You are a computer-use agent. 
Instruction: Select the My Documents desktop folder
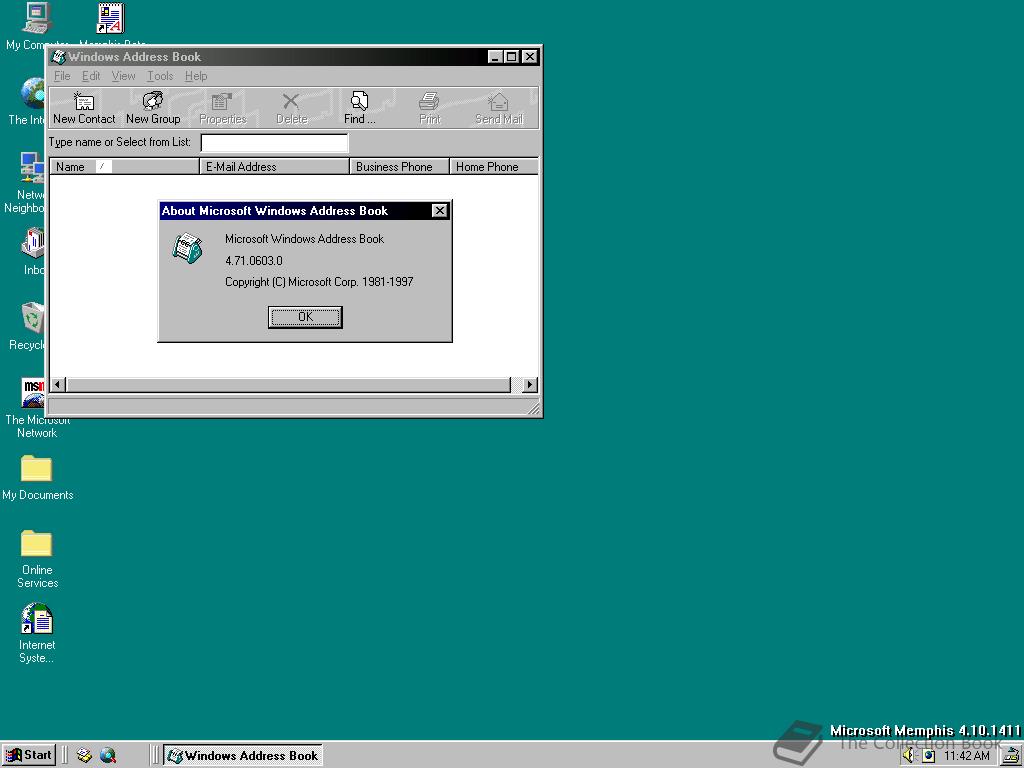[x=37, y=478]
